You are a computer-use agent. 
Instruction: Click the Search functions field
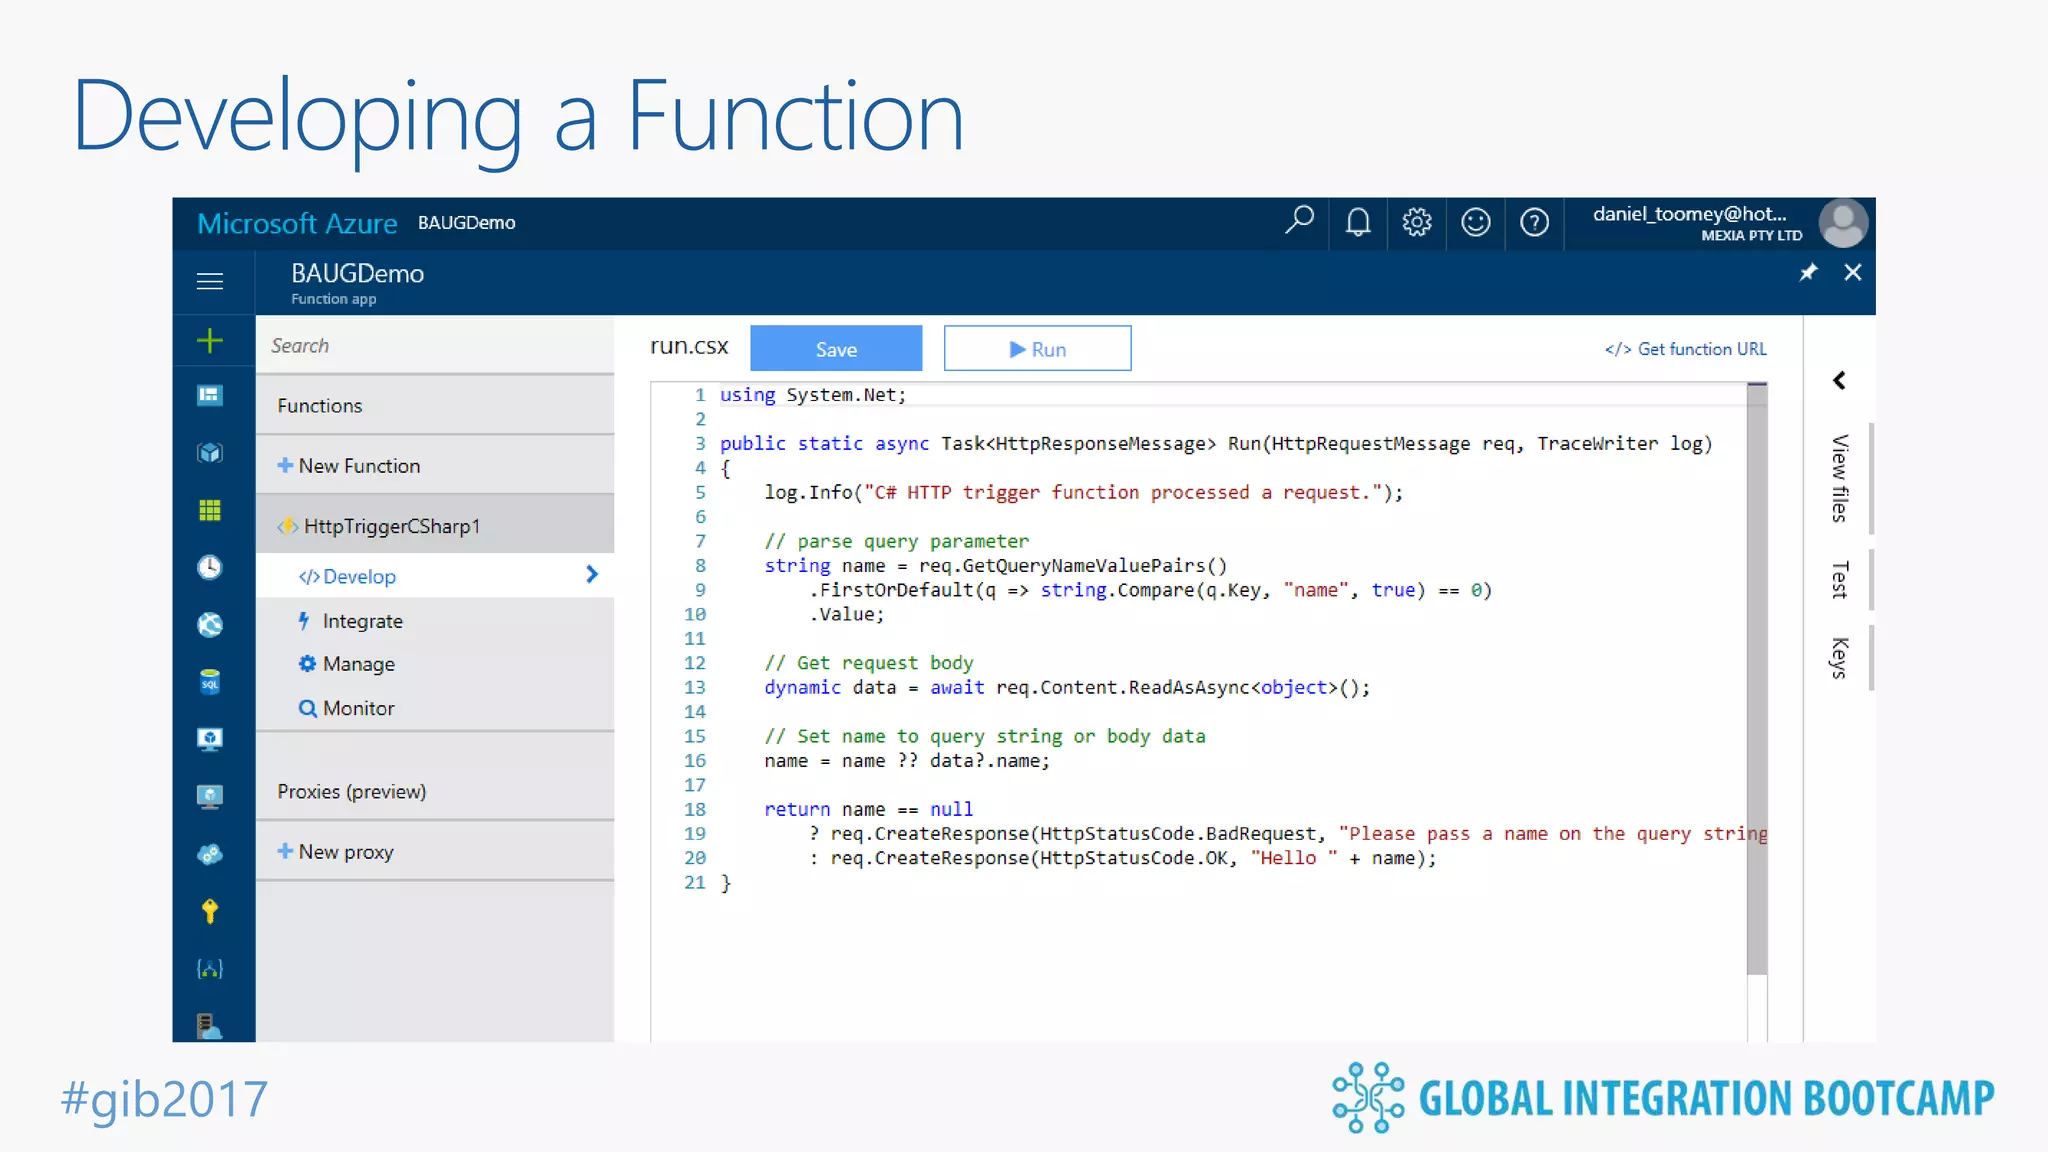(x=435, y=345)
